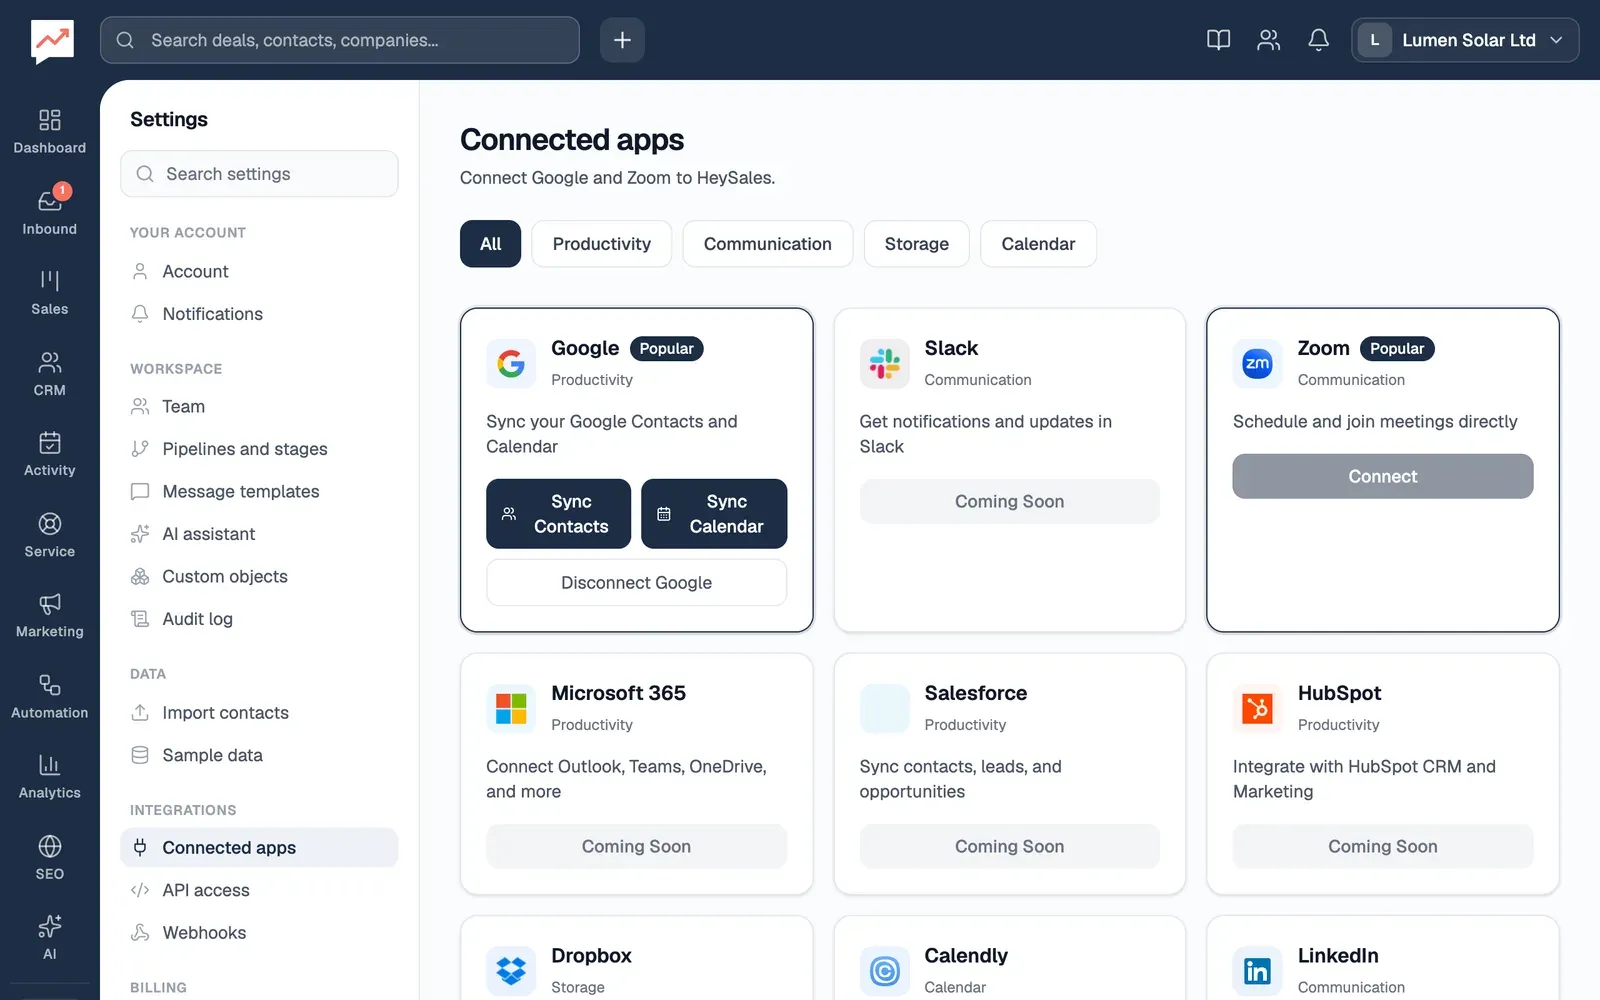Open the documentation book icon
The width and height of the screenshot is (1600, 1000).
(x=1218, y=40)
